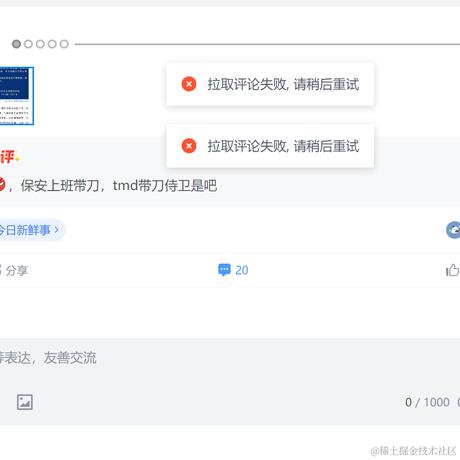Viewport: 460px width, 460px height.
Task: Open the 今日新鲜事 topic tag
Action: pyautogui.click(x=32, y=230)
